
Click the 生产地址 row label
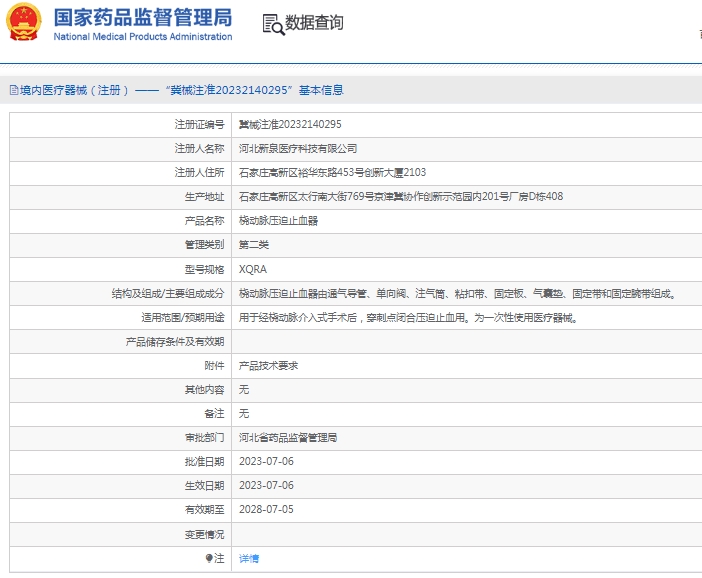pyautogui.click(x=205, y=197)
